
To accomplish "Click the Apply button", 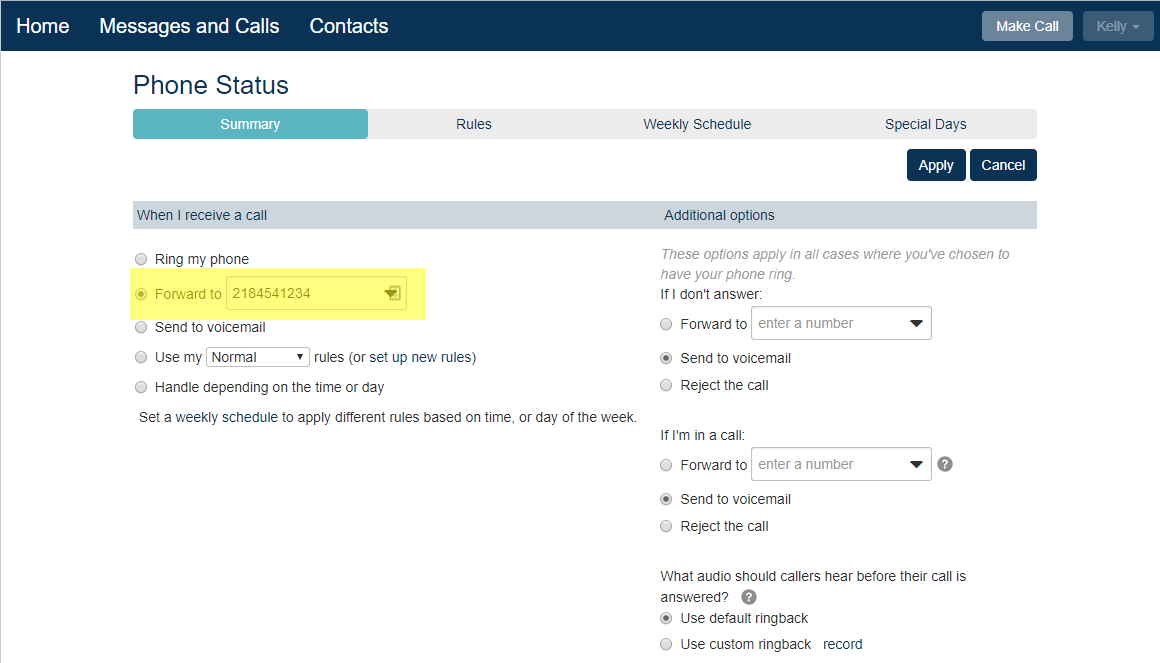I will click(935, 165).
